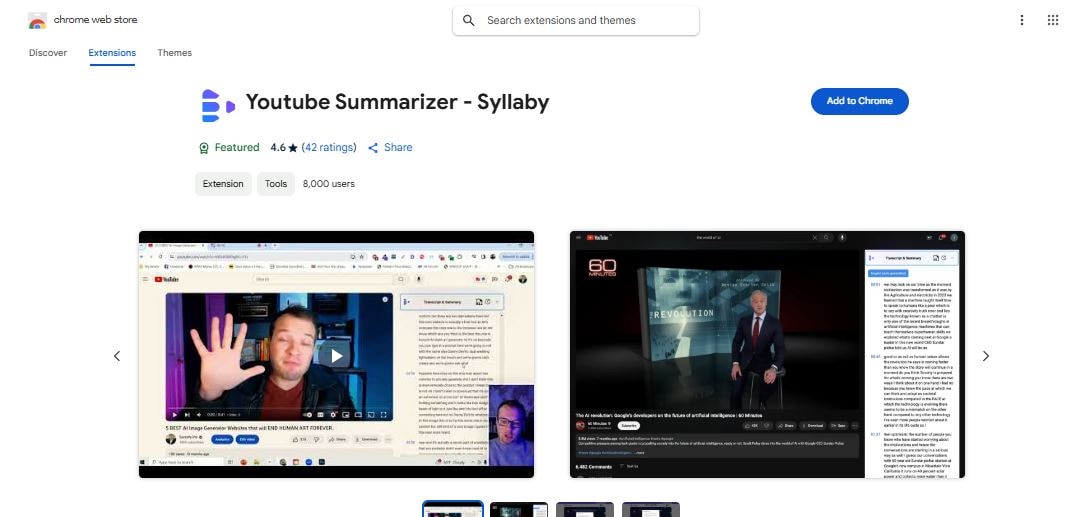Open the 60 Minutes screenshot preview
This screenshot has height=517, width=1065.
click(x=768, y=354)
